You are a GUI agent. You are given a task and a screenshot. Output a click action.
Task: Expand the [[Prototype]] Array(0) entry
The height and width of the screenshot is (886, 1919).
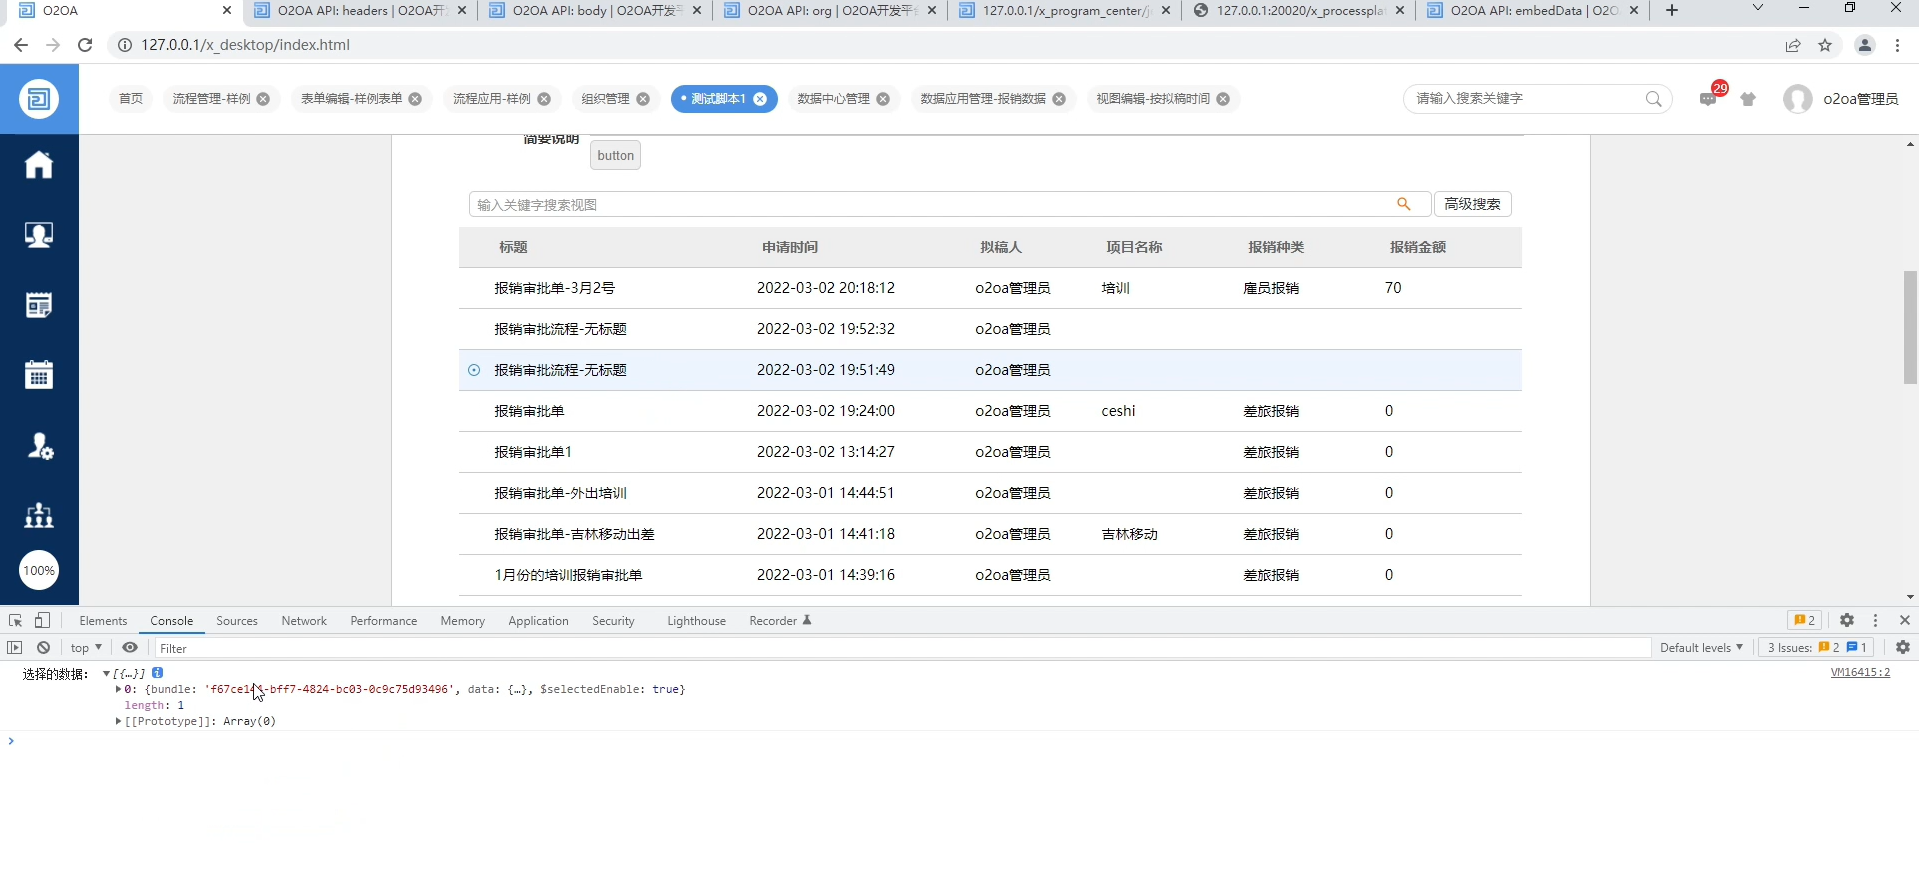(119, 721)
